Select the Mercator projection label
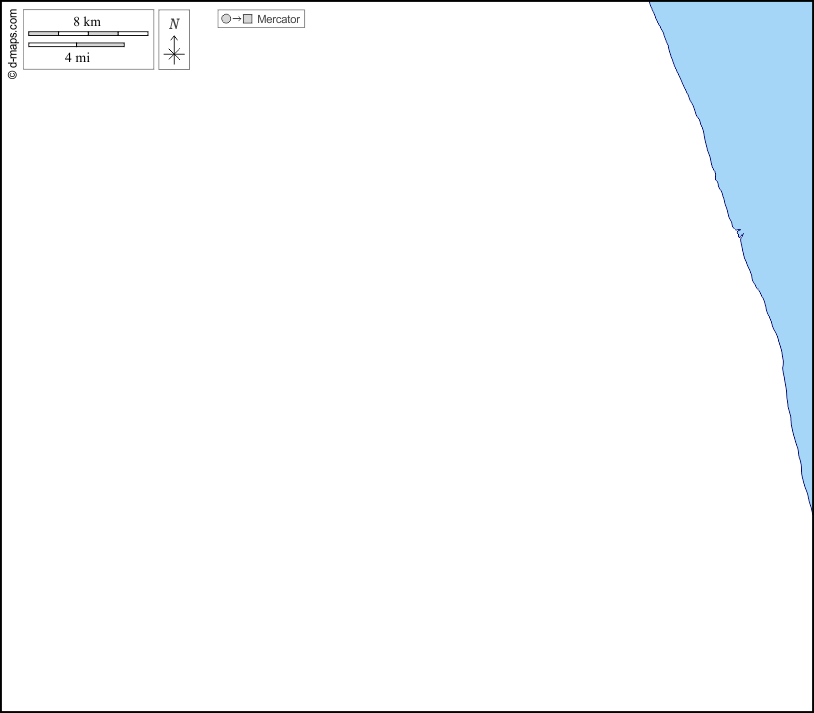This screenshot has height=713, width=814. [278, 19]
